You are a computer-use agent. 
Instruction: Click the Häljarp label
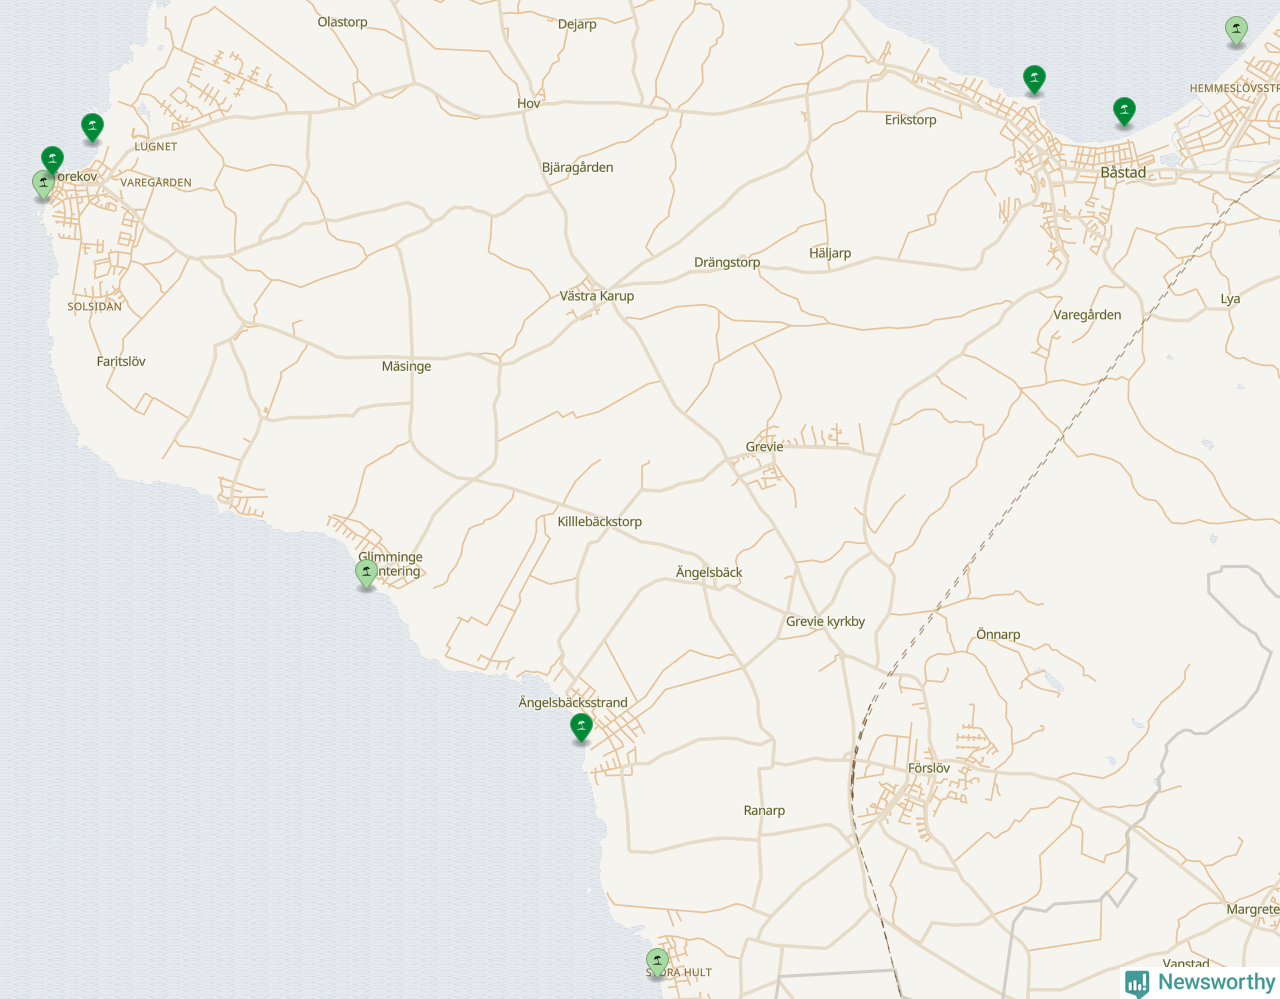[x=830, y=253]
